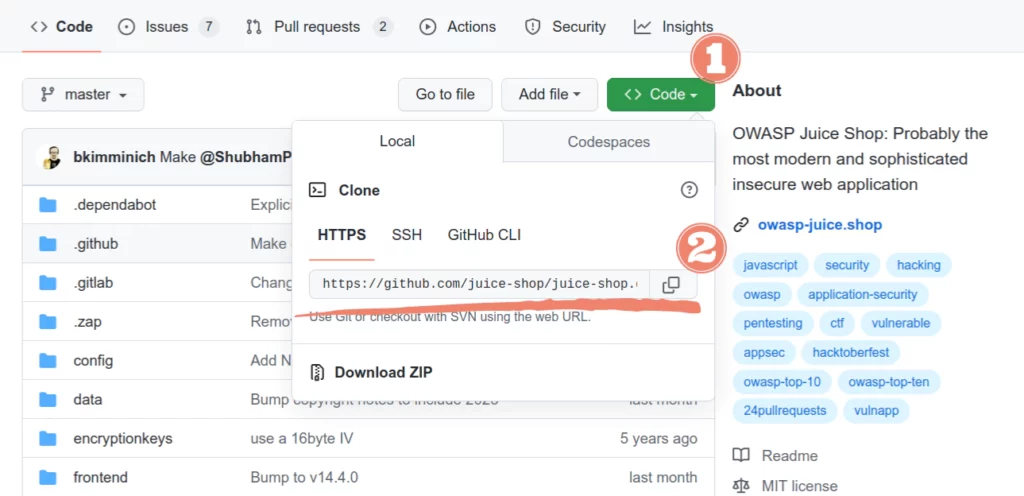This screenshot has width=1024, height=496.
Task: Click the Download ZIP archive icon
Action: [x=318, y=373]
